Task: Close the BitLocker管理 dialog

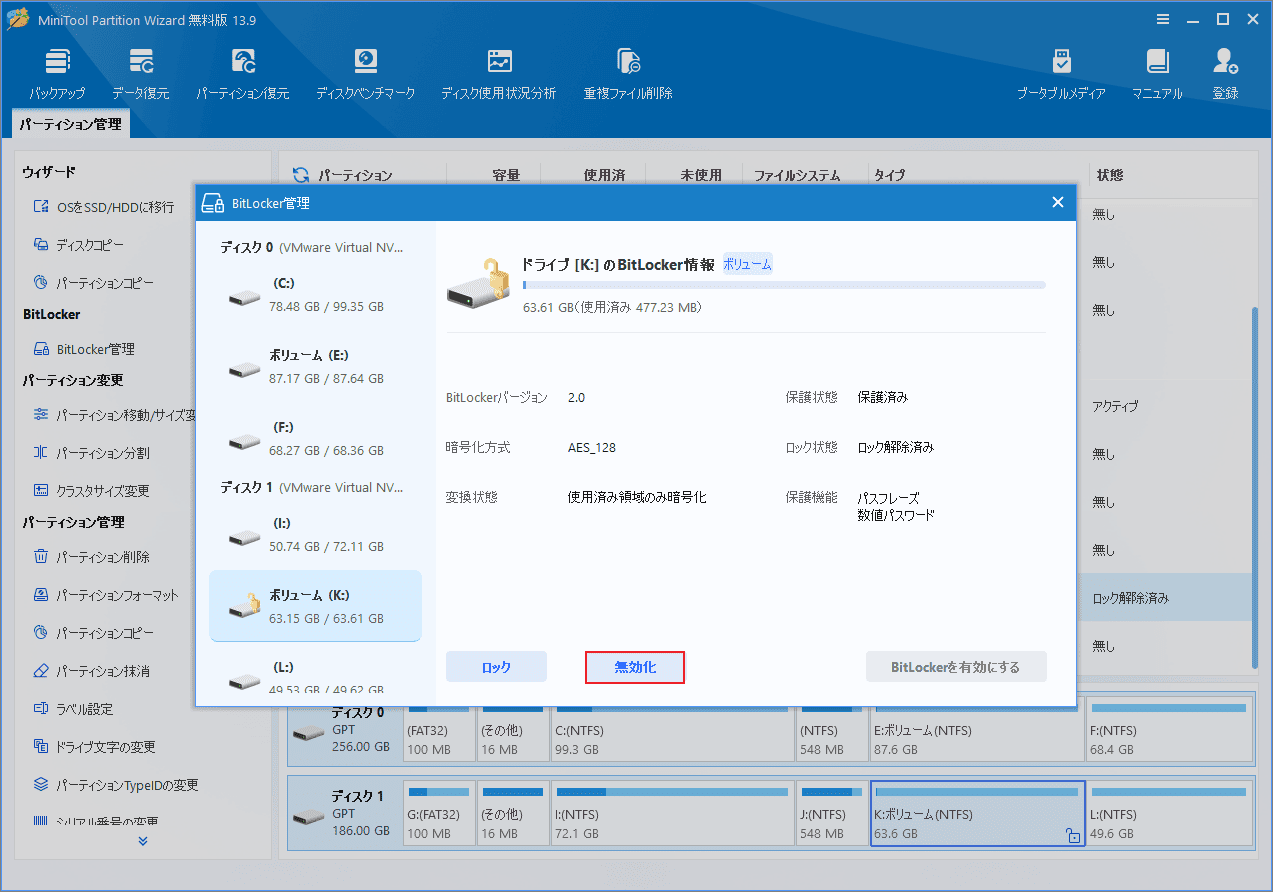Action: [1057, 203]
